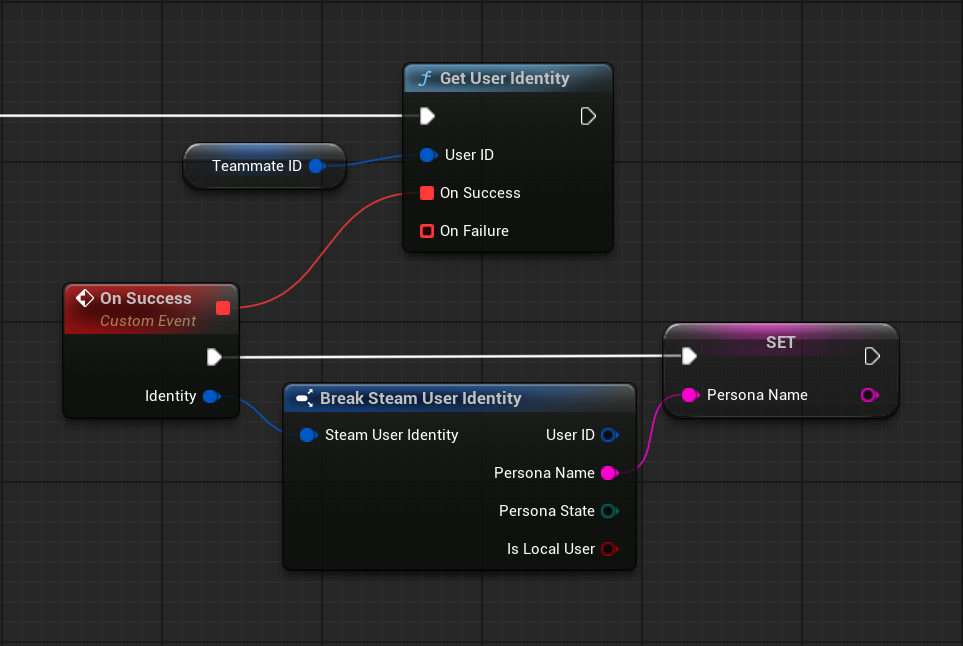The width and height of the screenshot is (963, 646).
Task: Click the magenta Persona Name output pin on Break node
Action: 609,473
